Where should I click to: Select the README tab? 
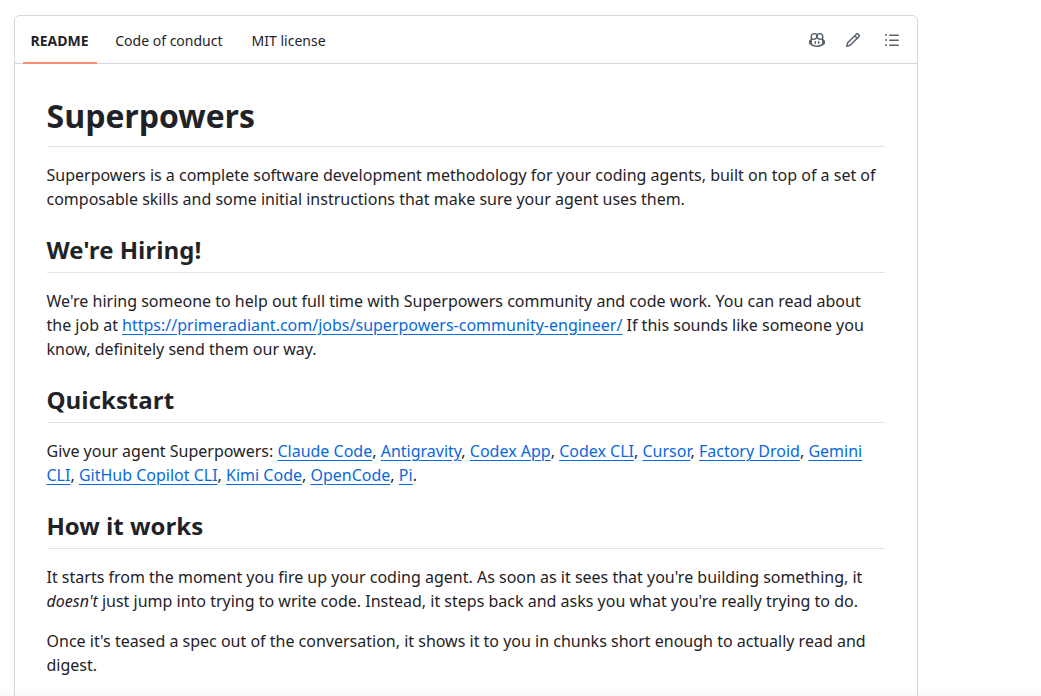point(60,41)
